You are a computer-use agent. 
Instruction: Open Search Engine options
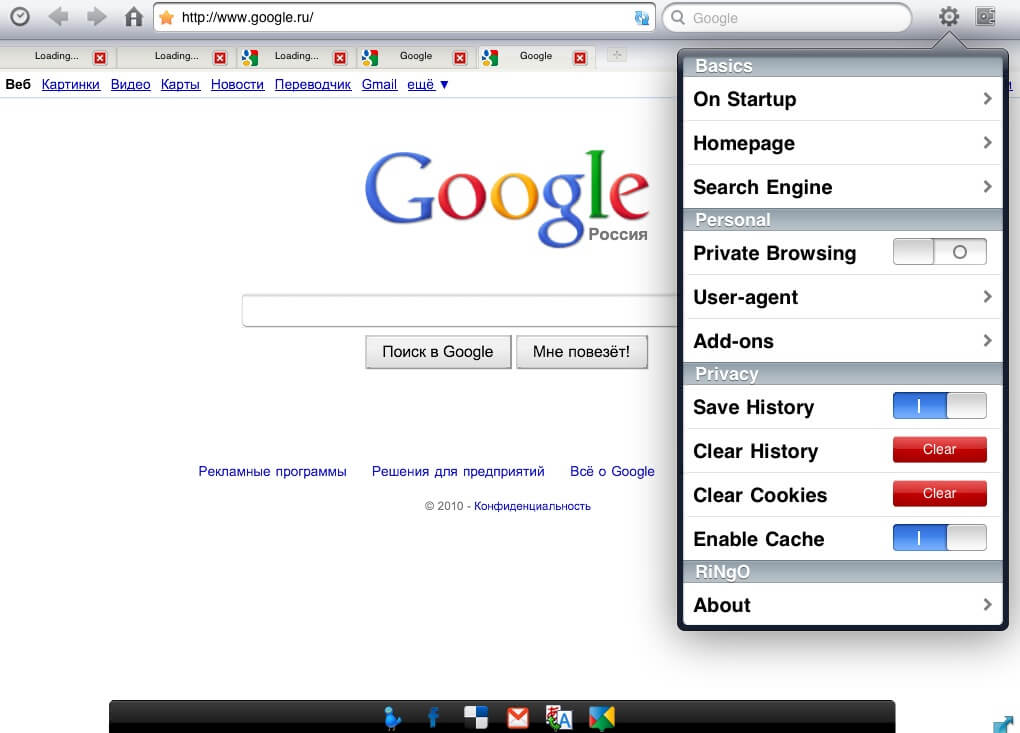point(842,187)
